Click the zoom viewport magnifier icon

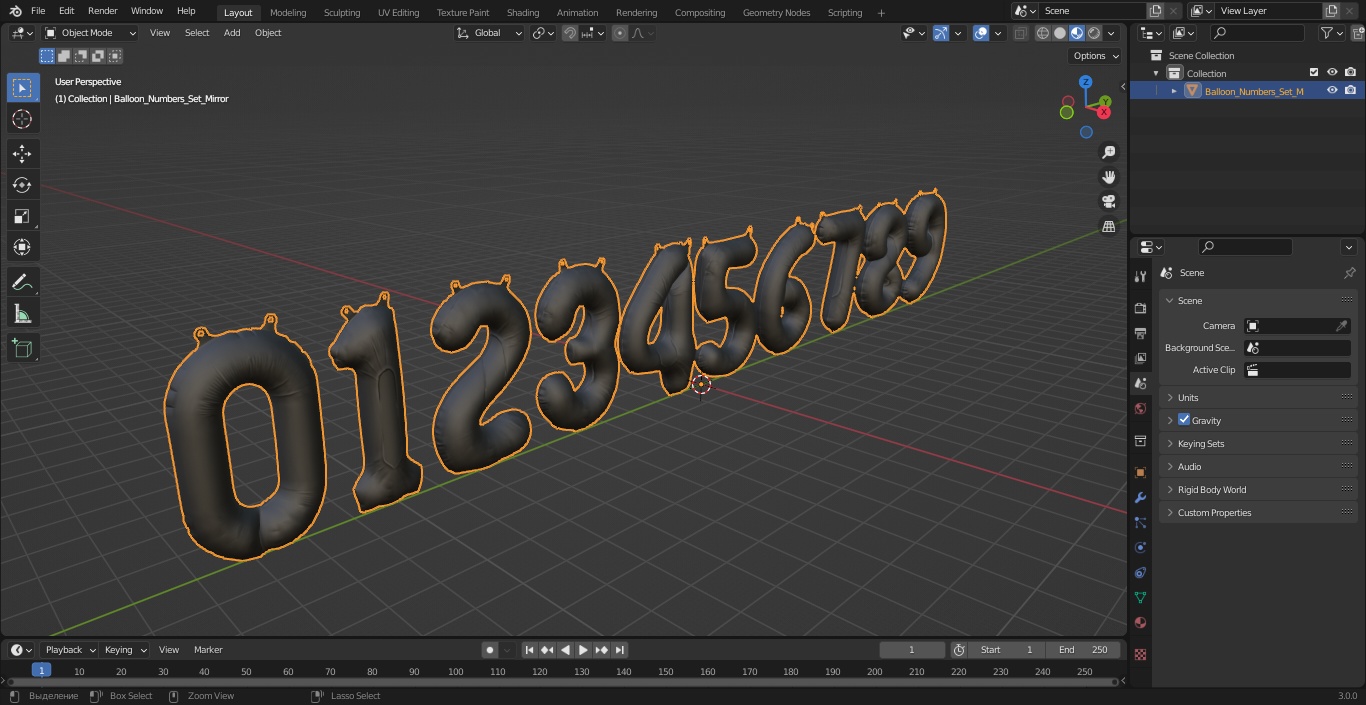coord(1109,152)
